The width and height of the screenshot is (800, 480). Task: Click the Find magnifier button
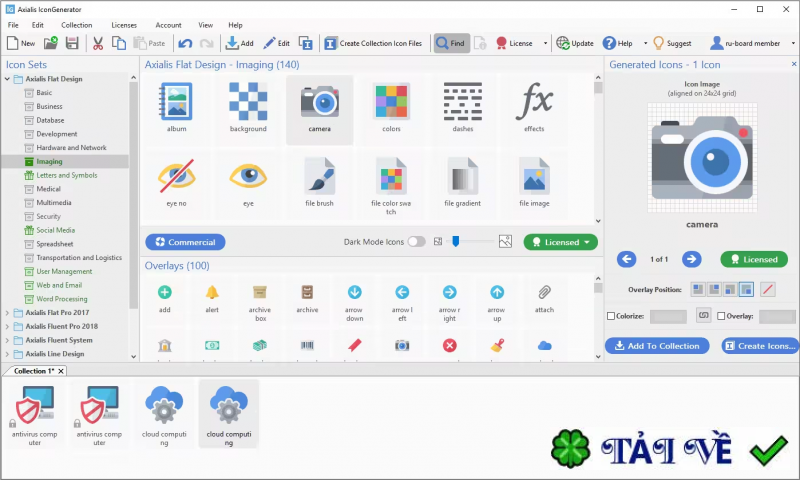point(452,43)
